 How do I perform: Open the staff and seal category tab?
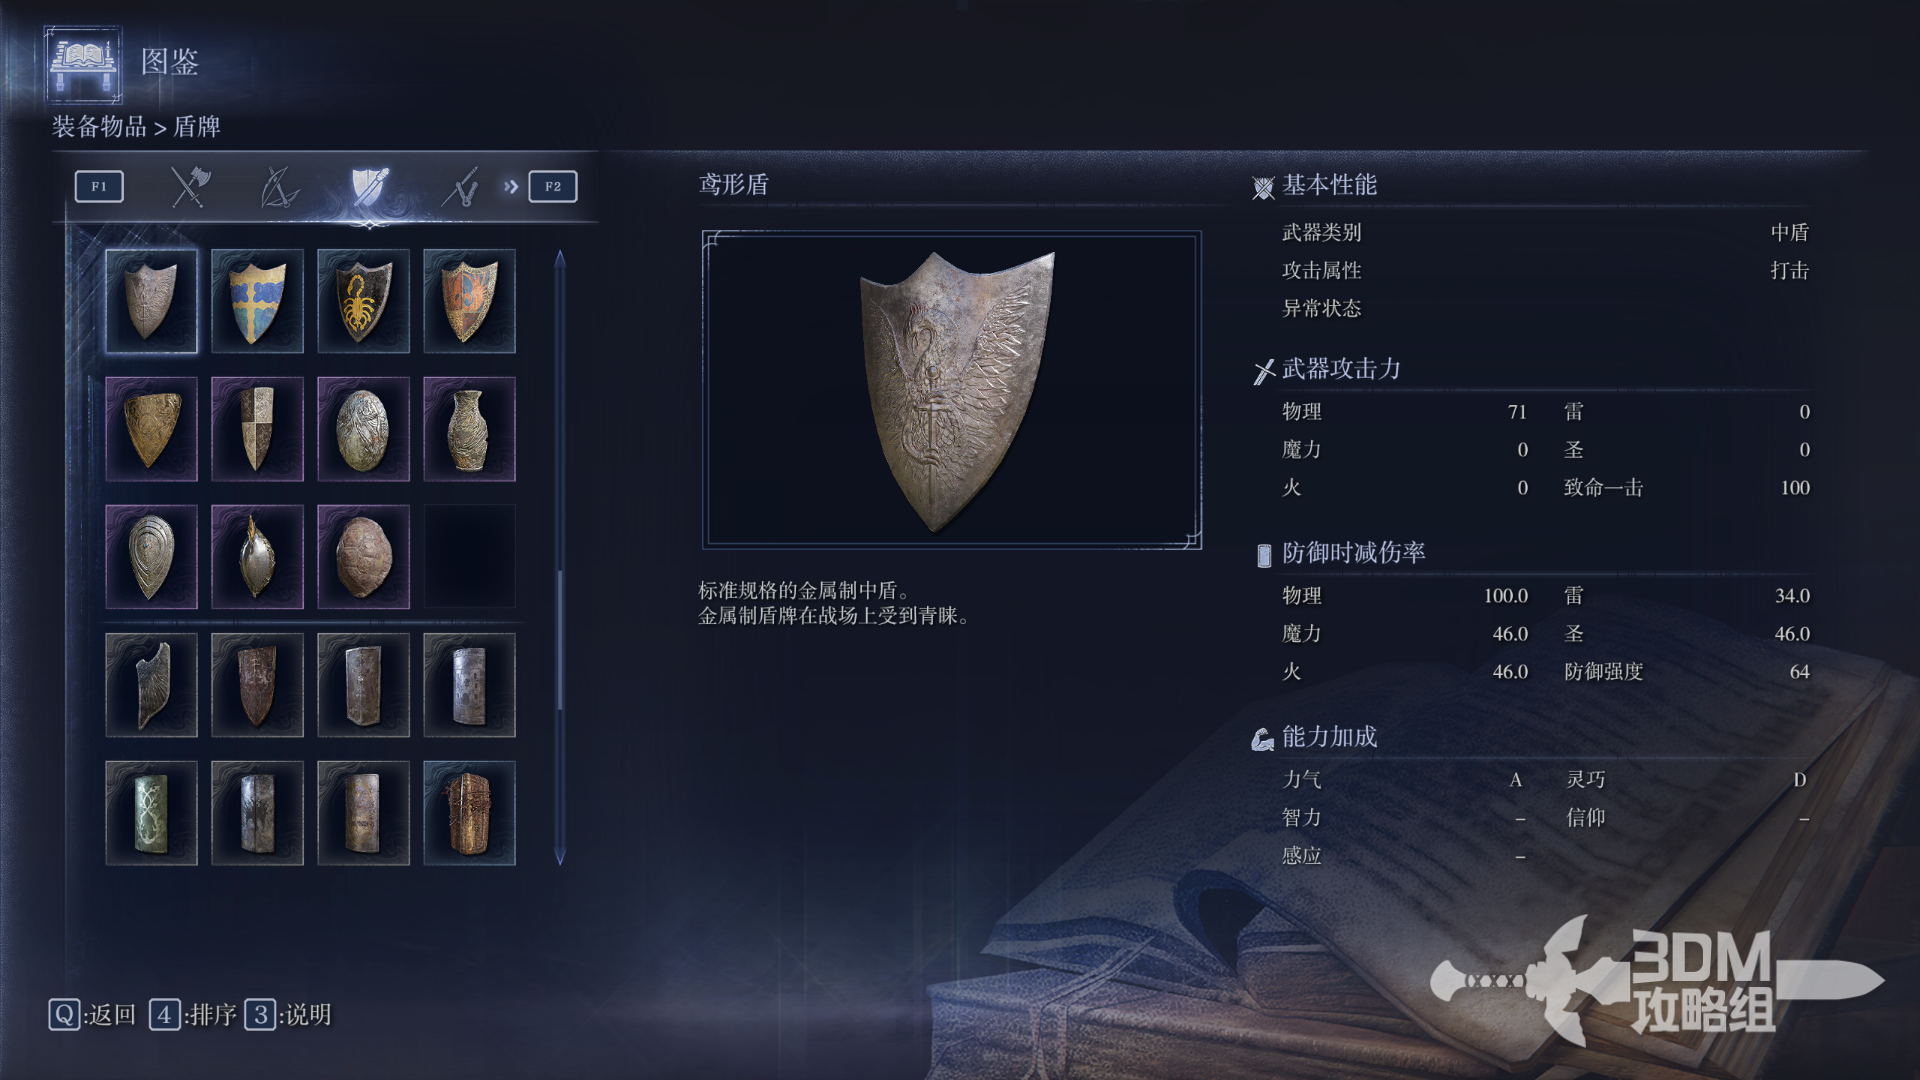point(460,187)
